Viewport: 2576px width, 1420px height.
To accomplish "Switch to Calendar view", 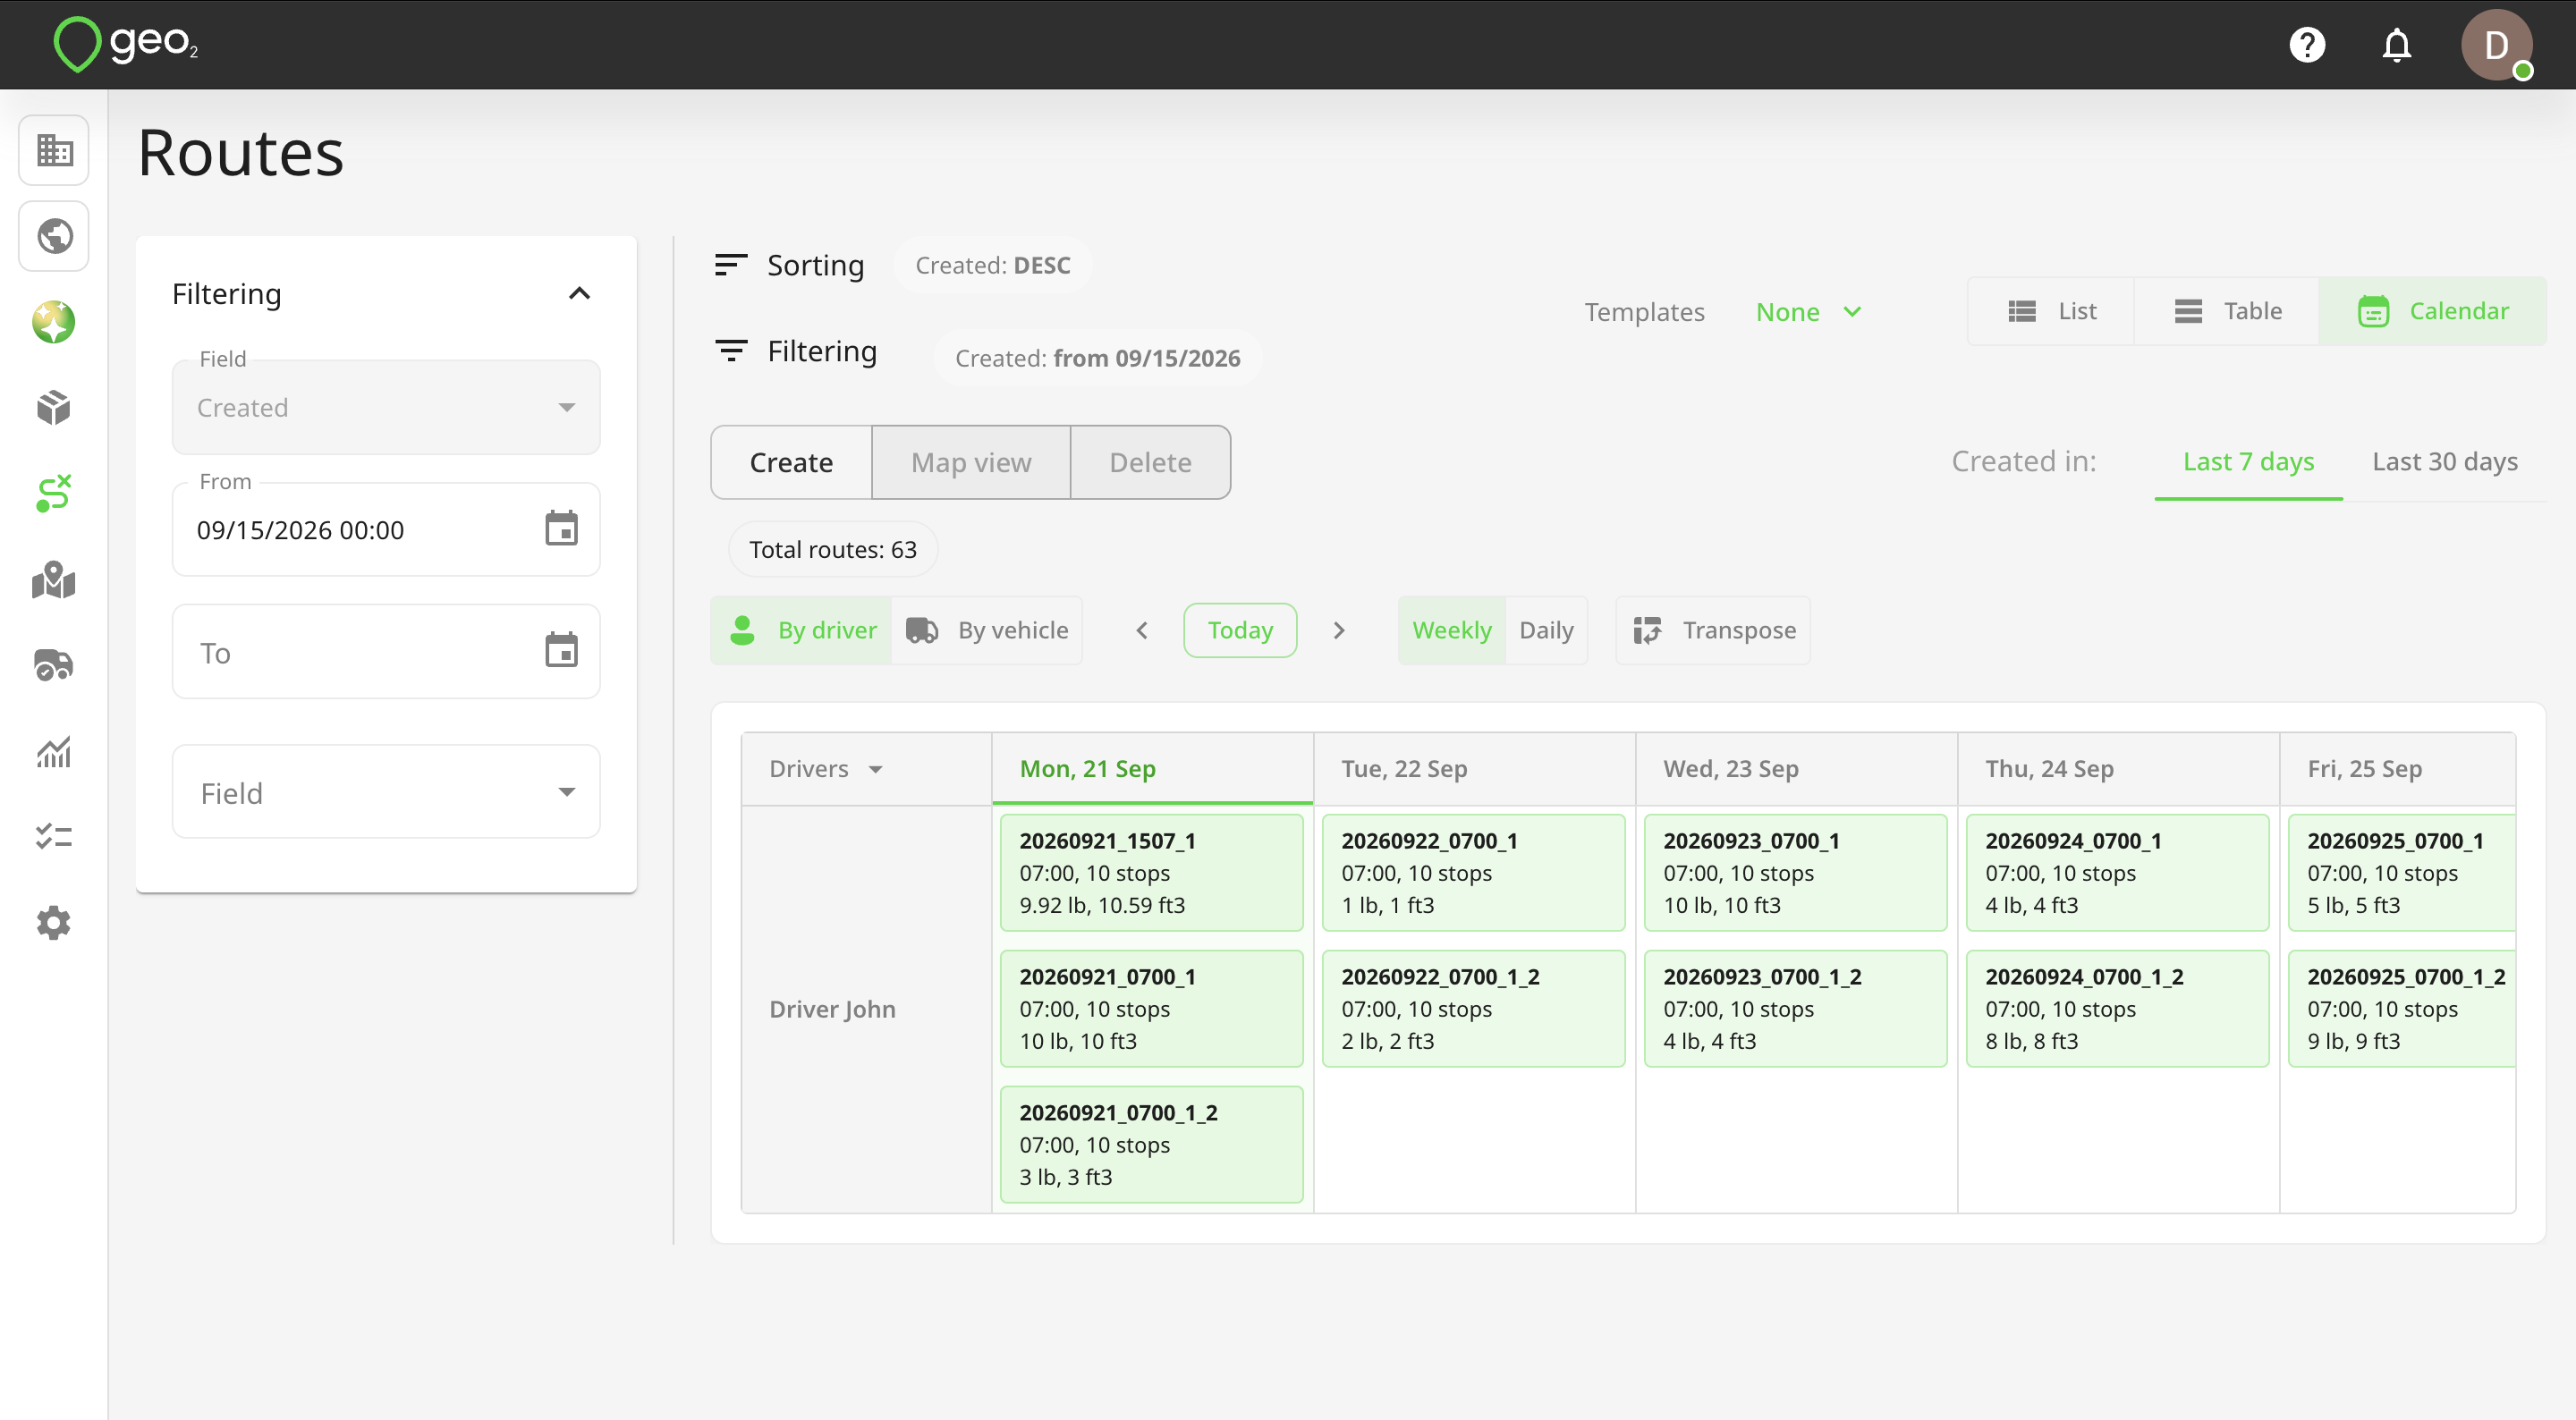I will click(x=2433, y=311).
